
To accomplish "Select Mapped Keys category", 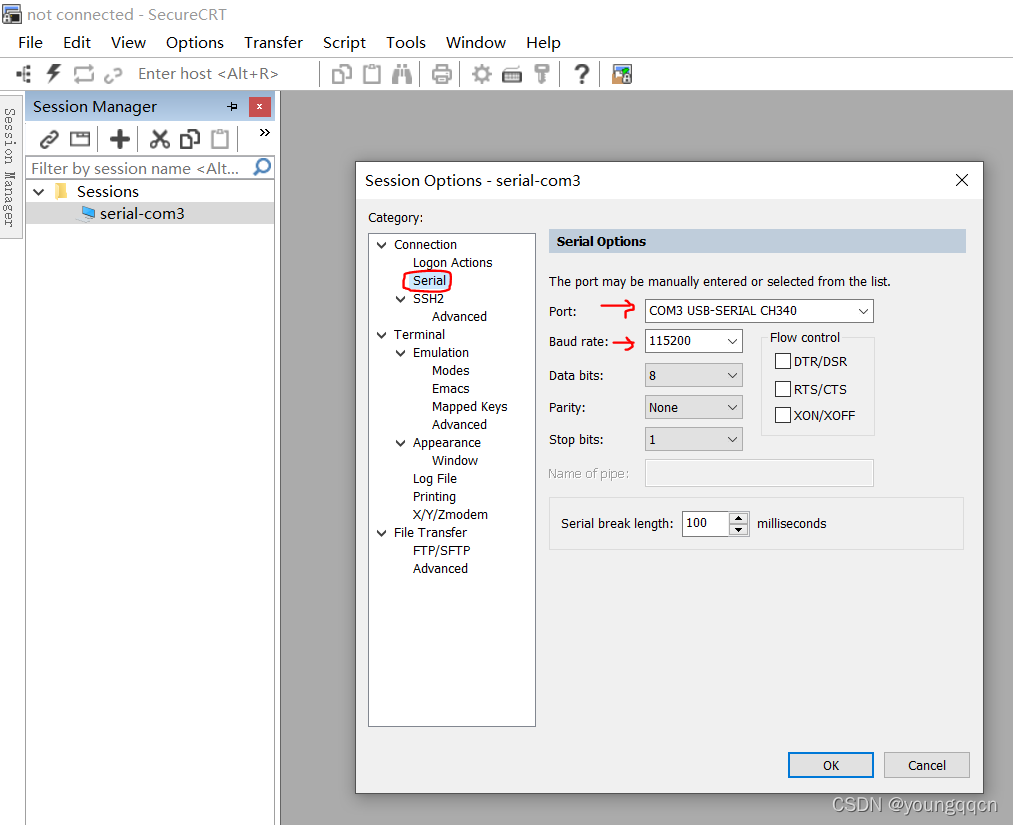I will click(x=470, y=407).
